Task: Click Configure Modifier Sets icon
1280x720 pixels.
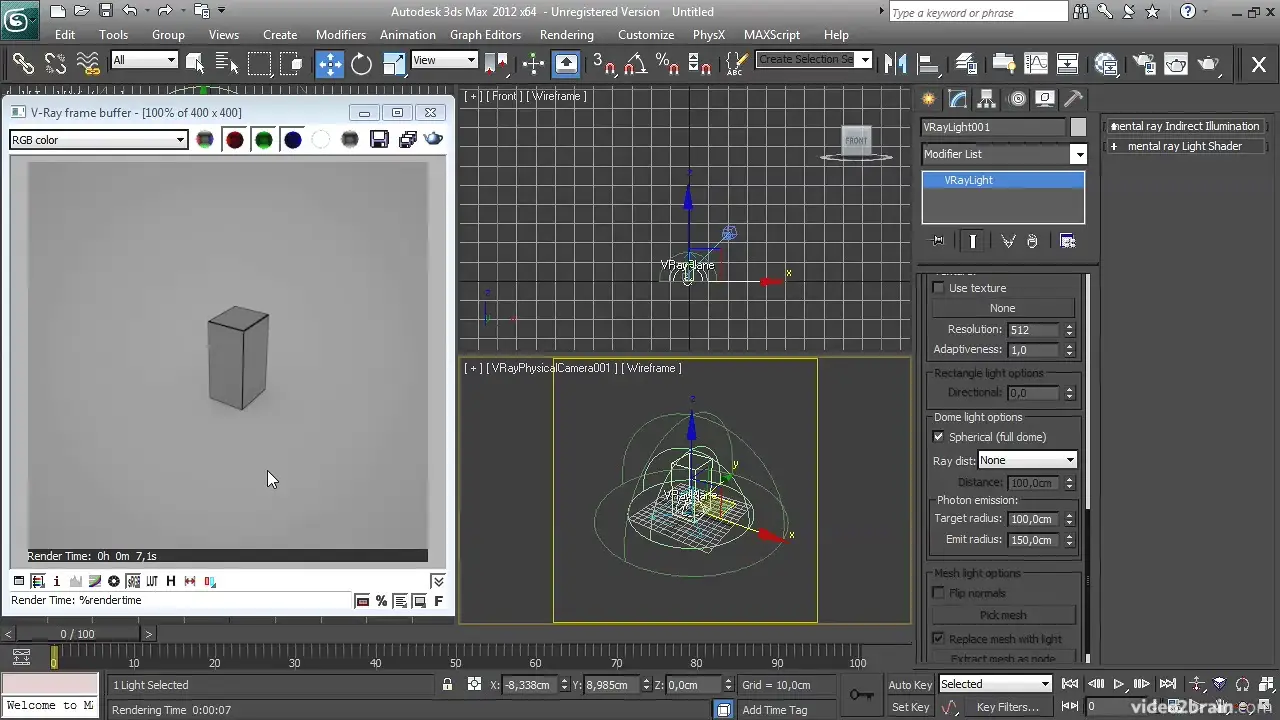Action: [1067, 241]
